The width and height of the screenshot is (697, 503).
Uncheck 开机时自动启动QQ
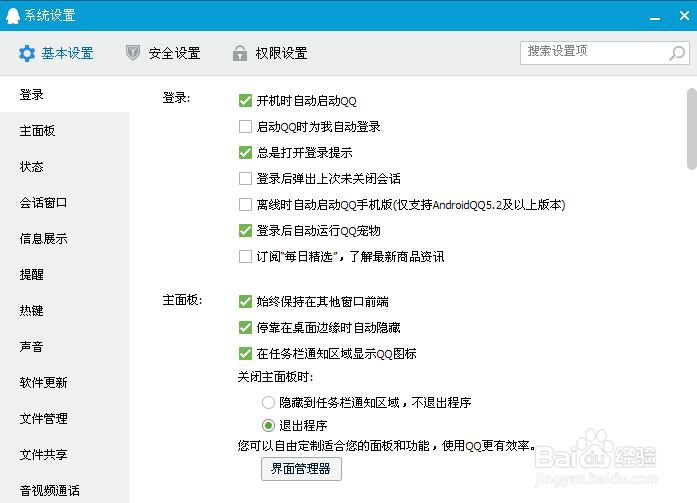[245, 101]
